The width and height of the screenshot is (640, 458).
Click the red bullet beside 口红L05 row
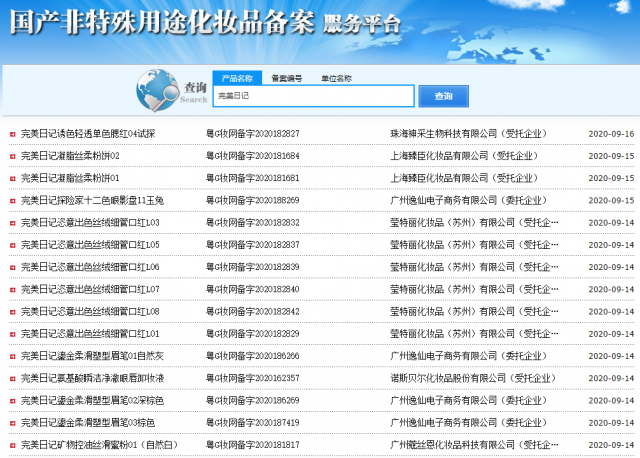click(12, 245)
